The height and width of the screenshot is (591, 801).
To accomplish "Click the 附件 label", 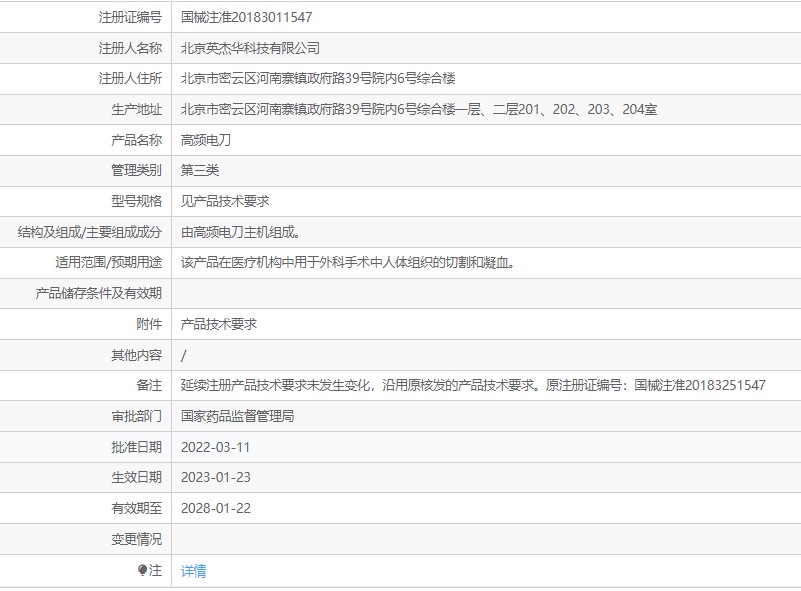I will (149, 324).
